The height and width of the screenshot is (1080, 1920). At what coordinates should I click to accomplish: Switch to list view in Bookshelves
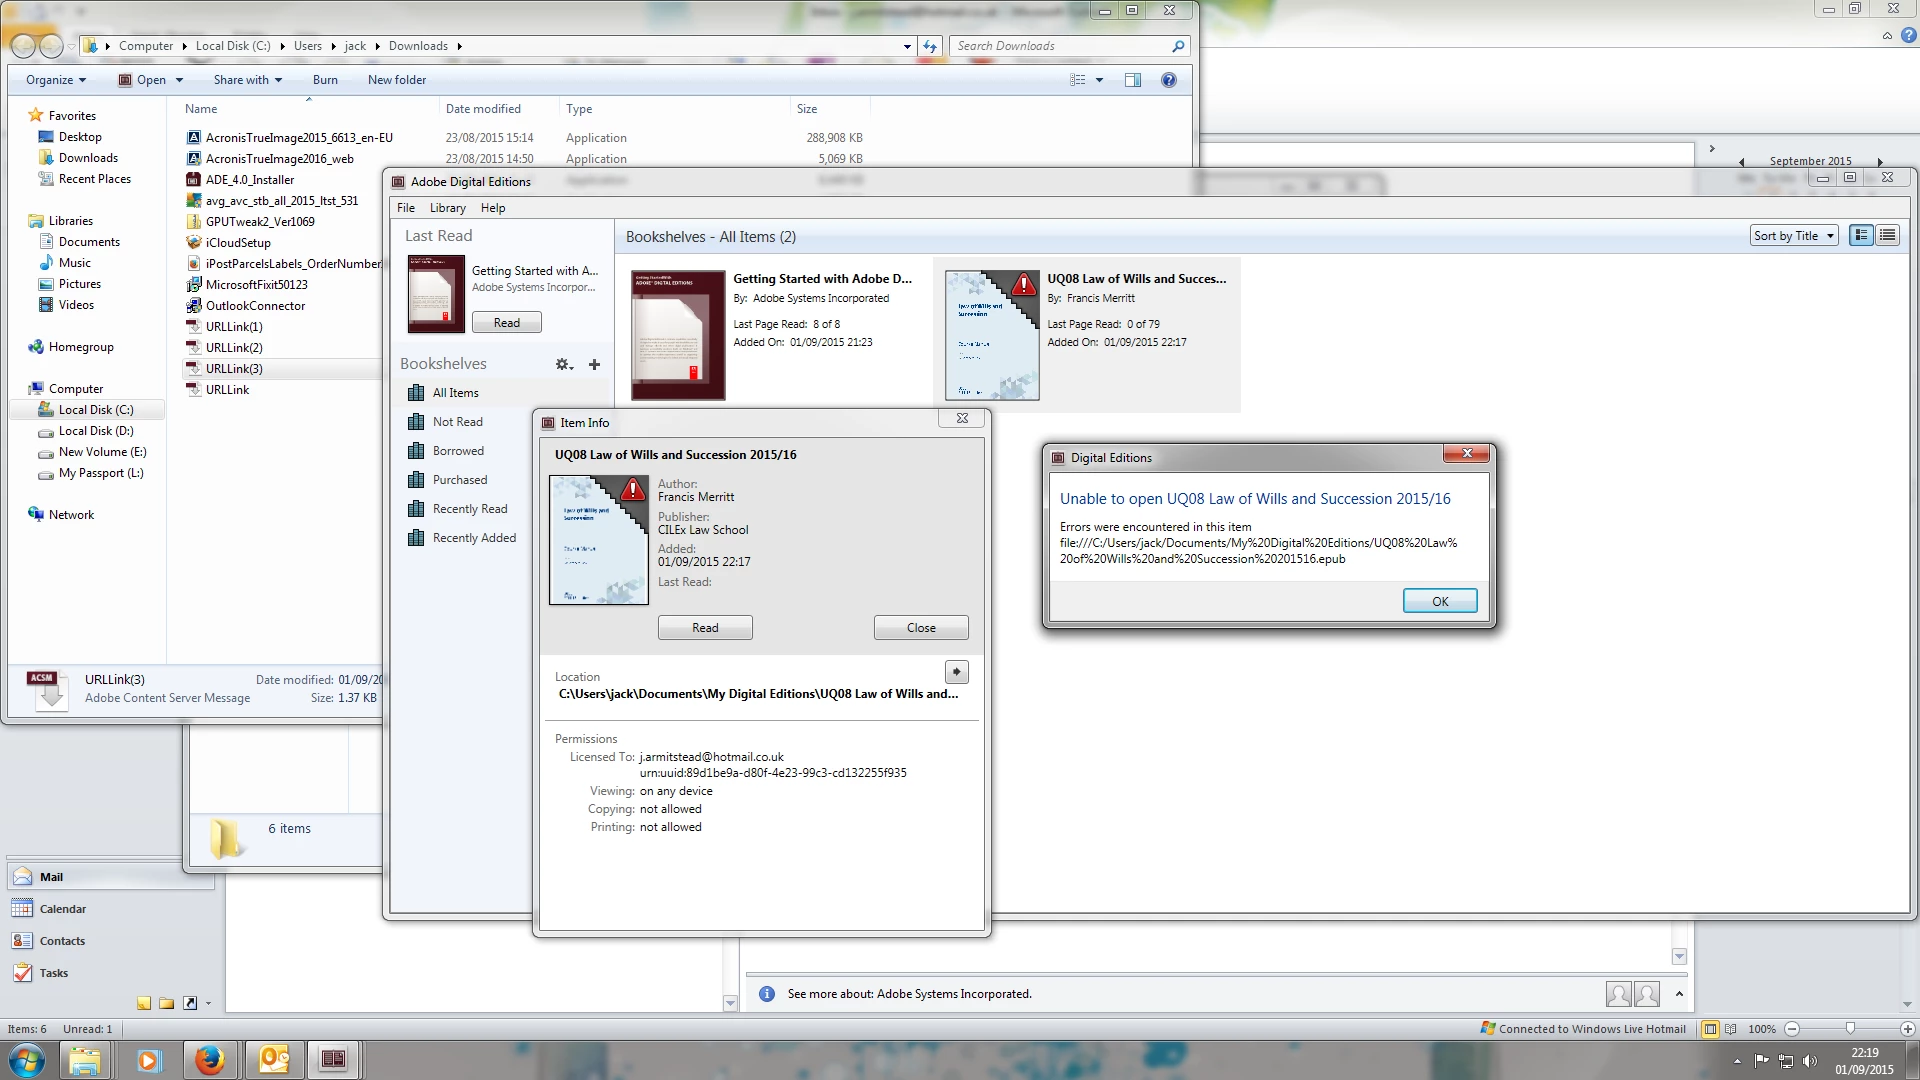[1887, 236]
